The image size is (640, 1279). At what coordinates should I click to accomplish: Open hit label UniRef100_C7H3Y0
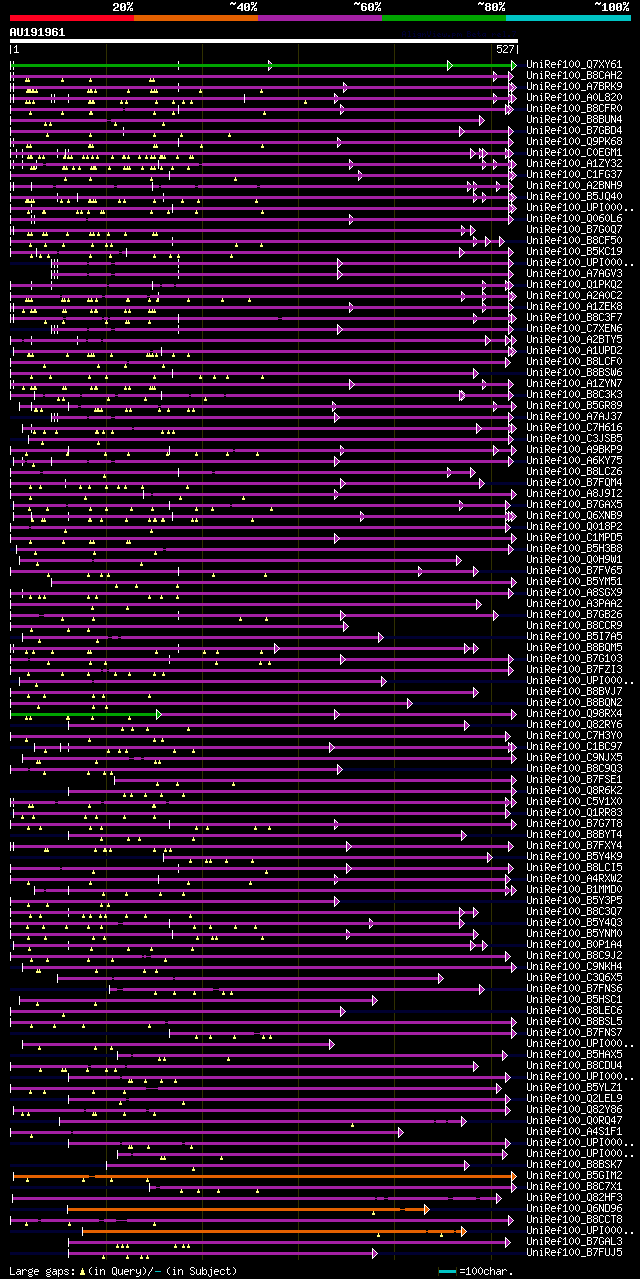[573, 736]
